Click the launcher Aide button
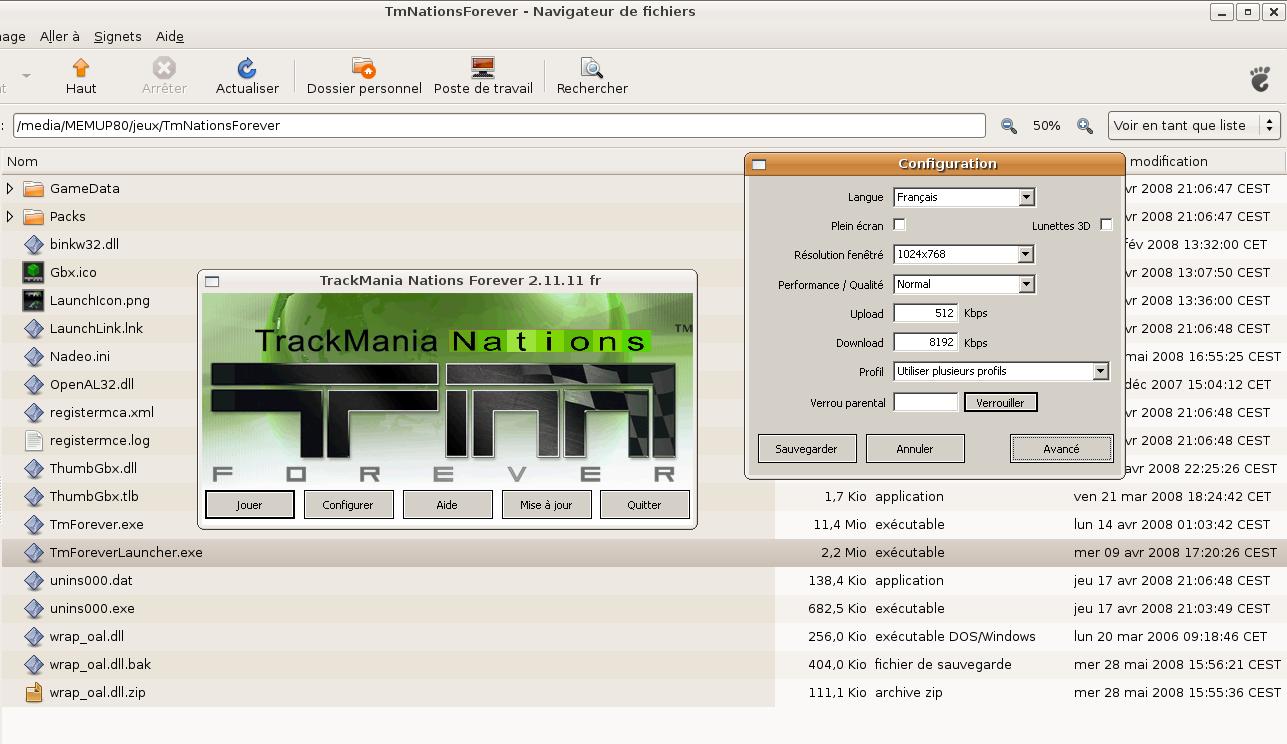Image resolution: width=1287 pixels, height=744 pixels. coord(447,505)
